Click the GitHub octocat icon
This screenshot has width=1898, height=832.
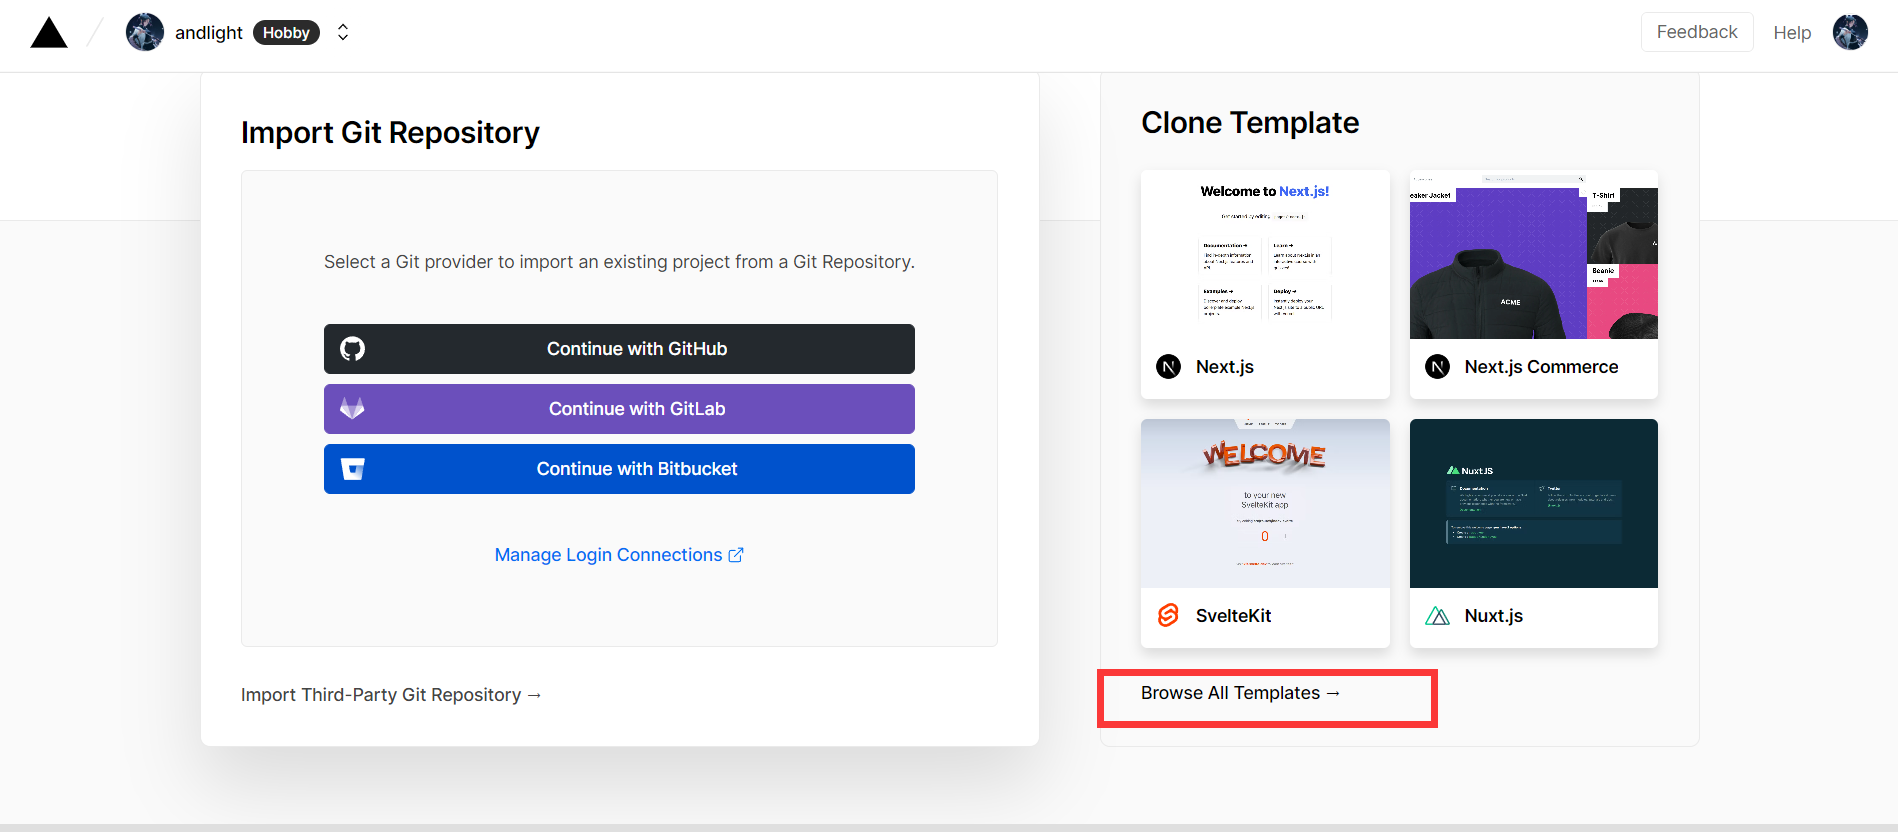[352, 349]
